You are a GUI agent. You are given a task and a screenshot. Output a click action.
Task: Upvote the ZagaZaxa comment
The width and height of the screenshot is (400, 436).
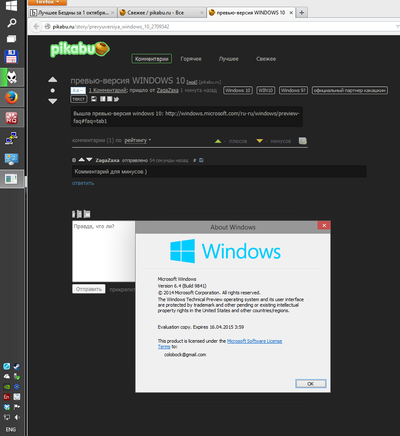point(81,160)
